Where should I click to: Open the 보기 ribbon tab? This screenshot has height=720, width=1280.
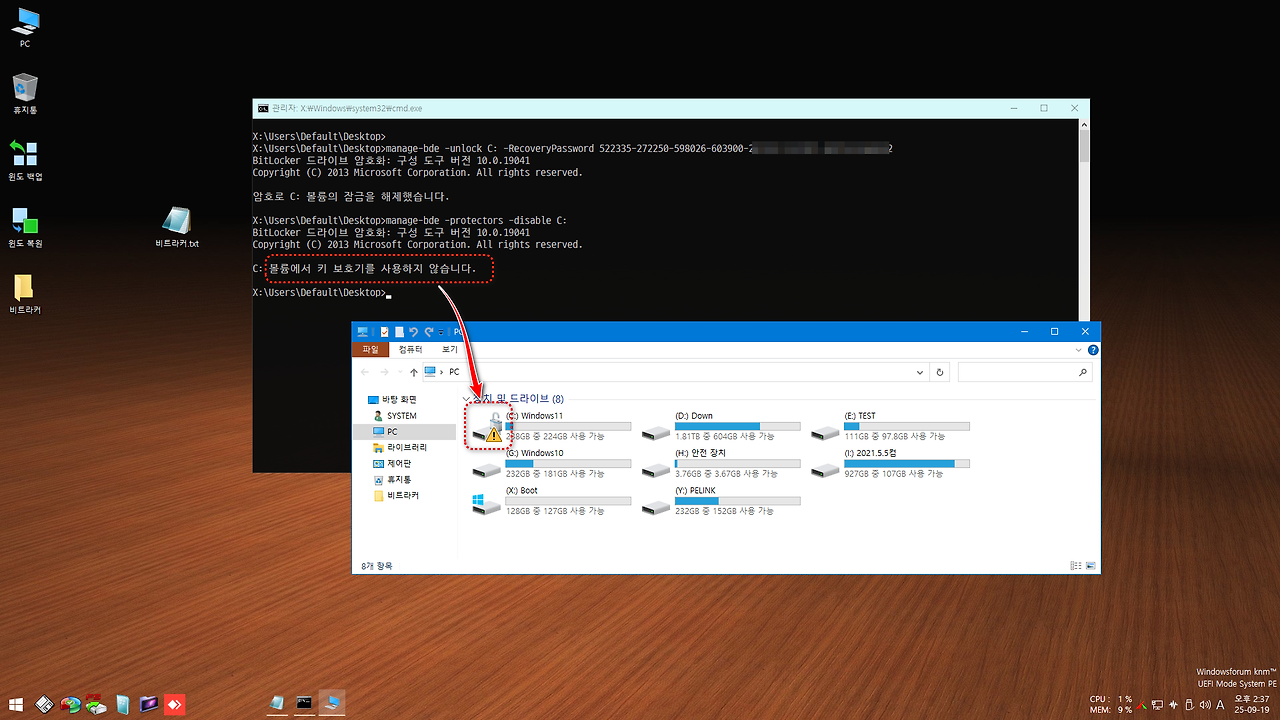(x=450, y=350)
